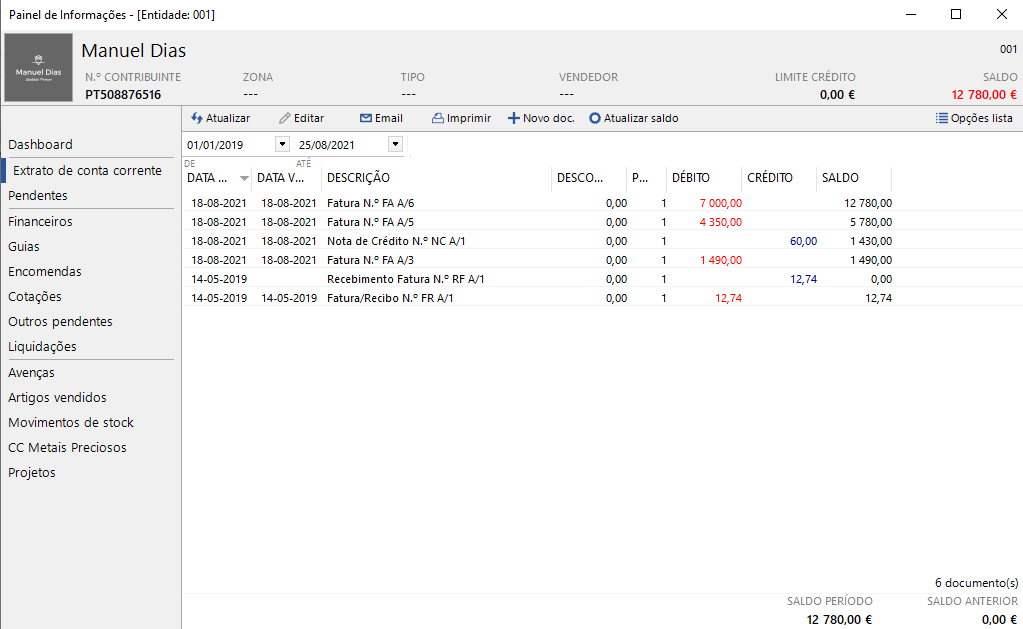Open the end date 25/08/2021 dropdown

(x=395, y=145)
